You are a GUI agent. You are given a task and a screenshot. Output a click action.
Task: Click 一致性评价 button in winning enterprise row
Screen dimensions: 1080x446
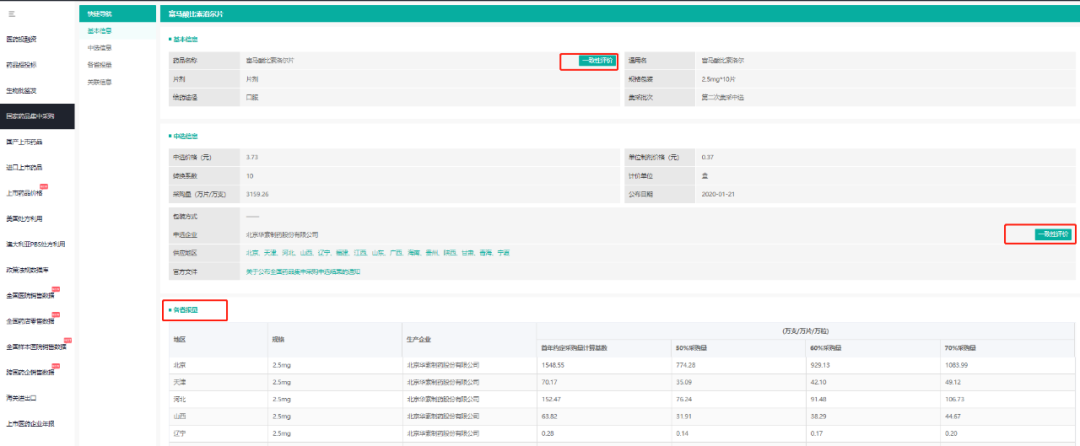tap(1040, 234)
